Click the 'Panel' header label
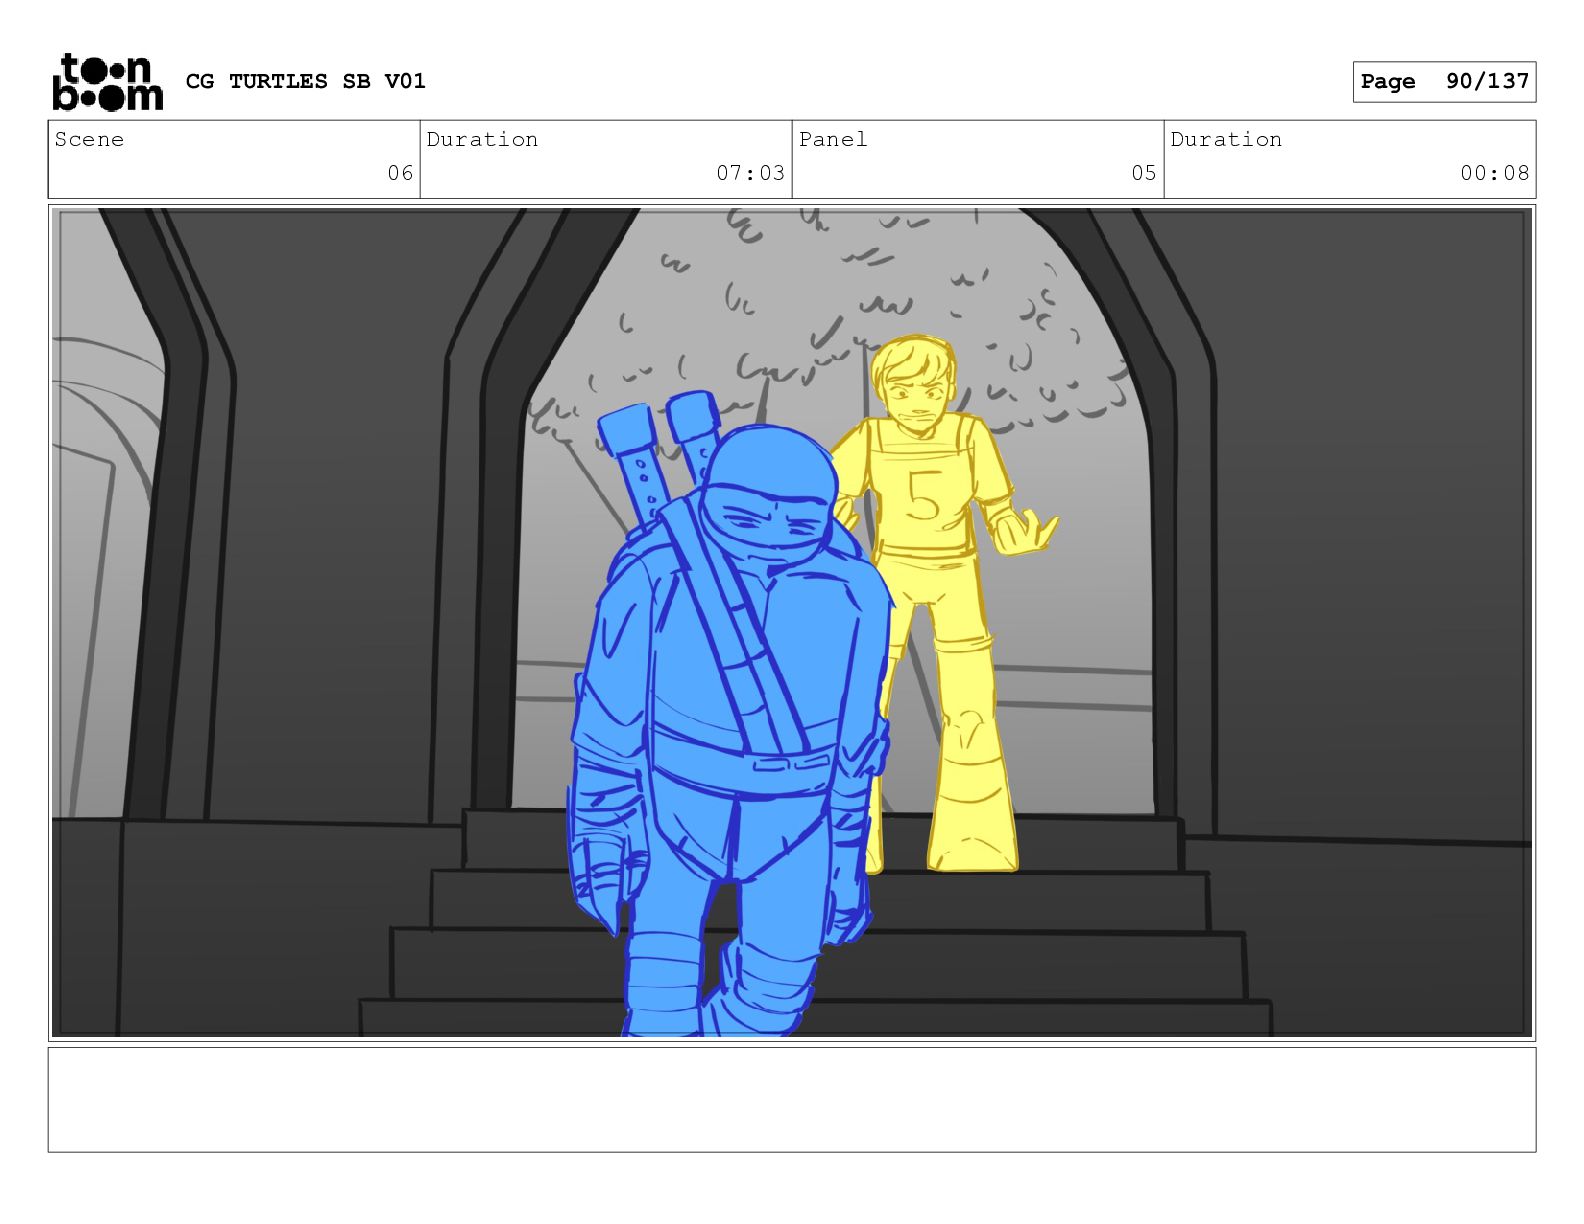Viewport: 1584px width, 1224px height. point(833,139)
